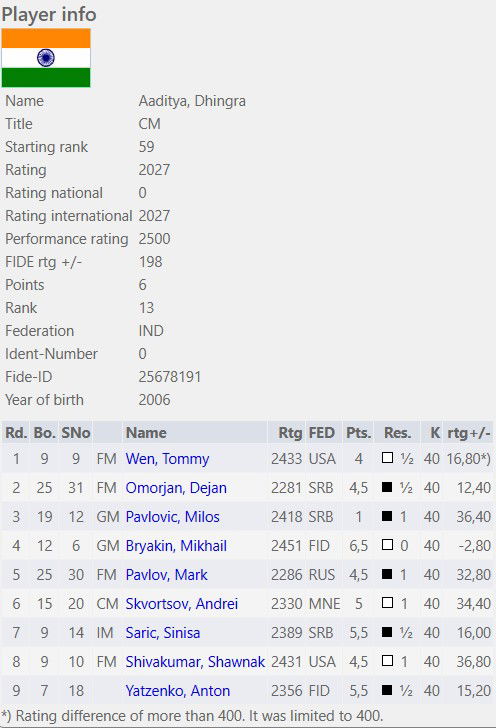
Task: Click black piece icon in round 2
Action: click(387, 487)
